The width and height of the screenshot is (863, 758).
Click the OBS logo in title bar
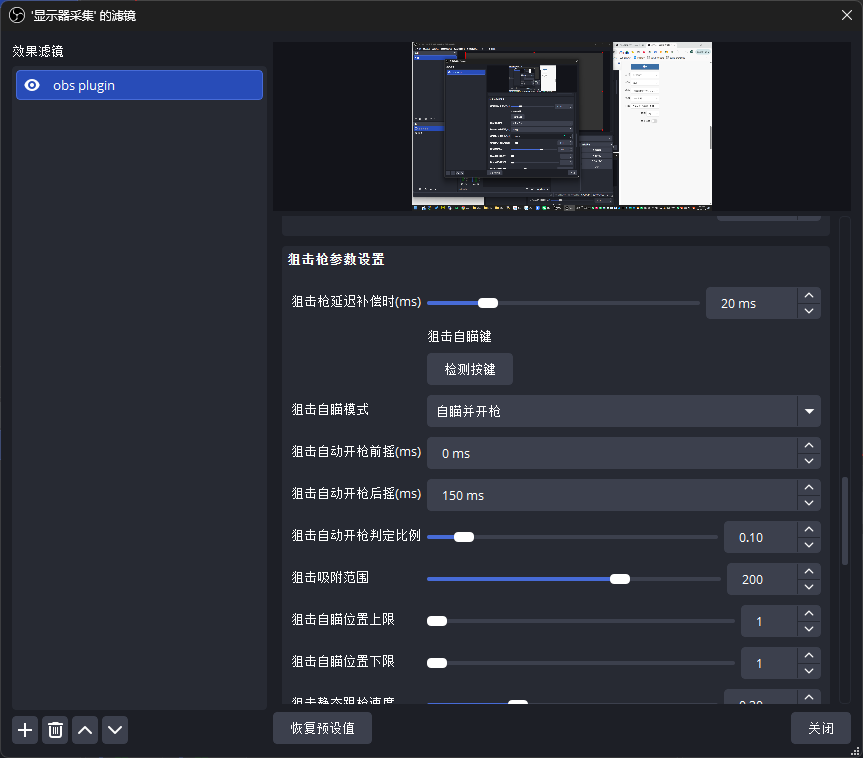pyautogui.click(x=17, y=15)
